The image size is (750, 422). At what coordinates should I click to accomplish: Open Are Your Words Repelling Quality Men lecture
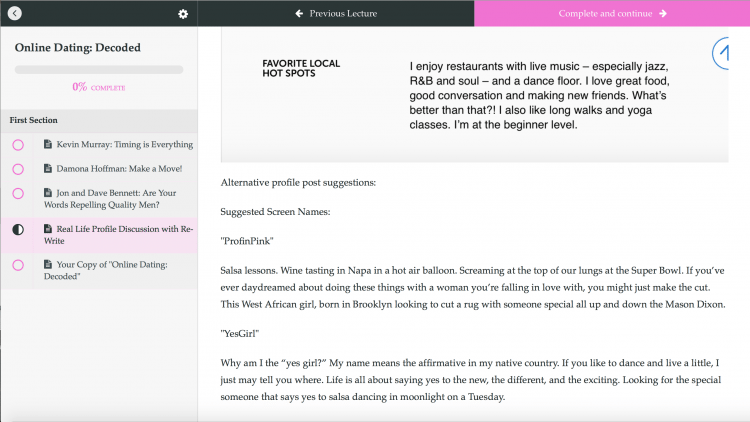[x=110, y=199]
